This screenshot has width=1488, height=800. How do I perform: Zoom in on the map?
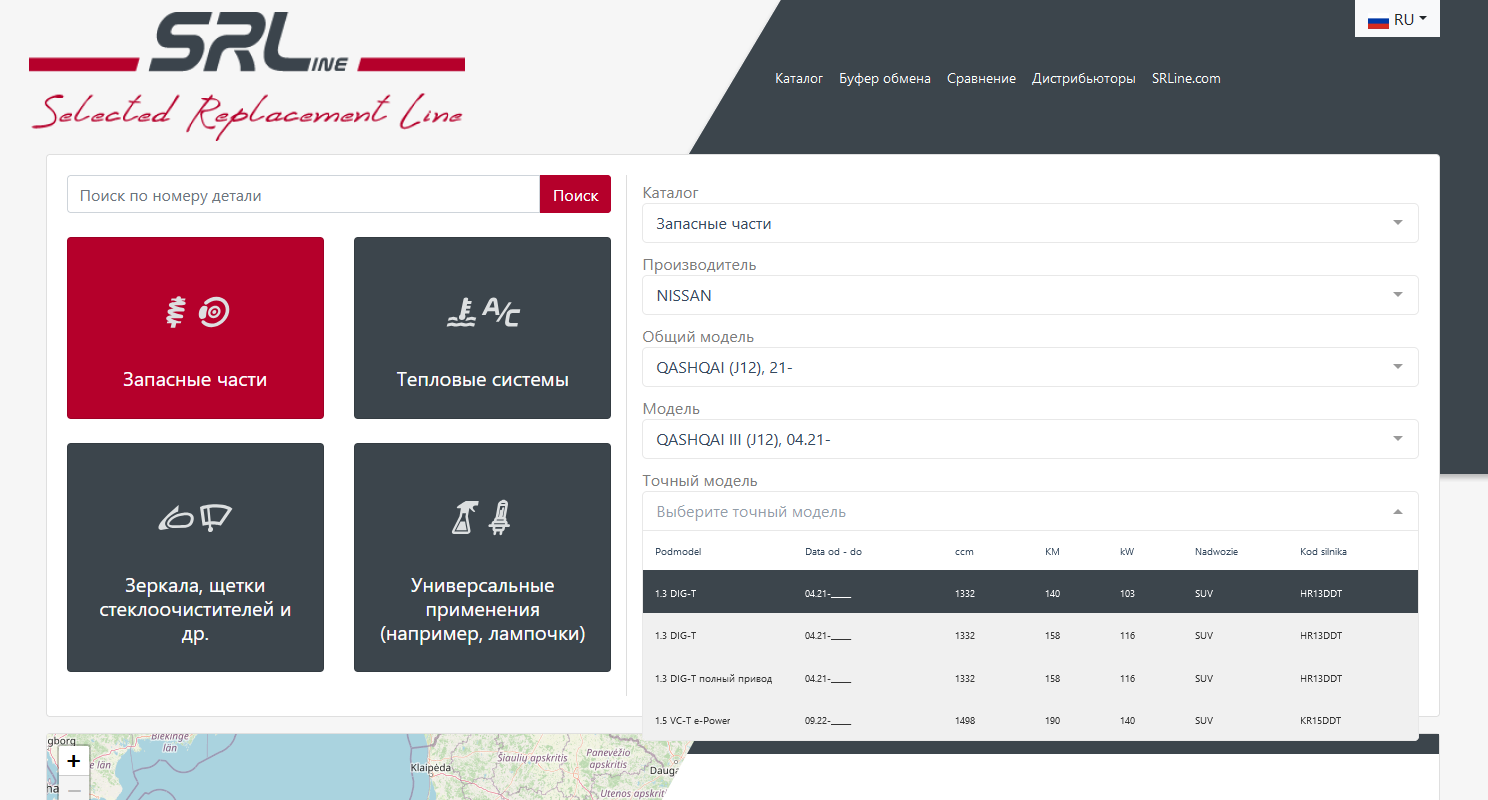click(x=74, y=761)
